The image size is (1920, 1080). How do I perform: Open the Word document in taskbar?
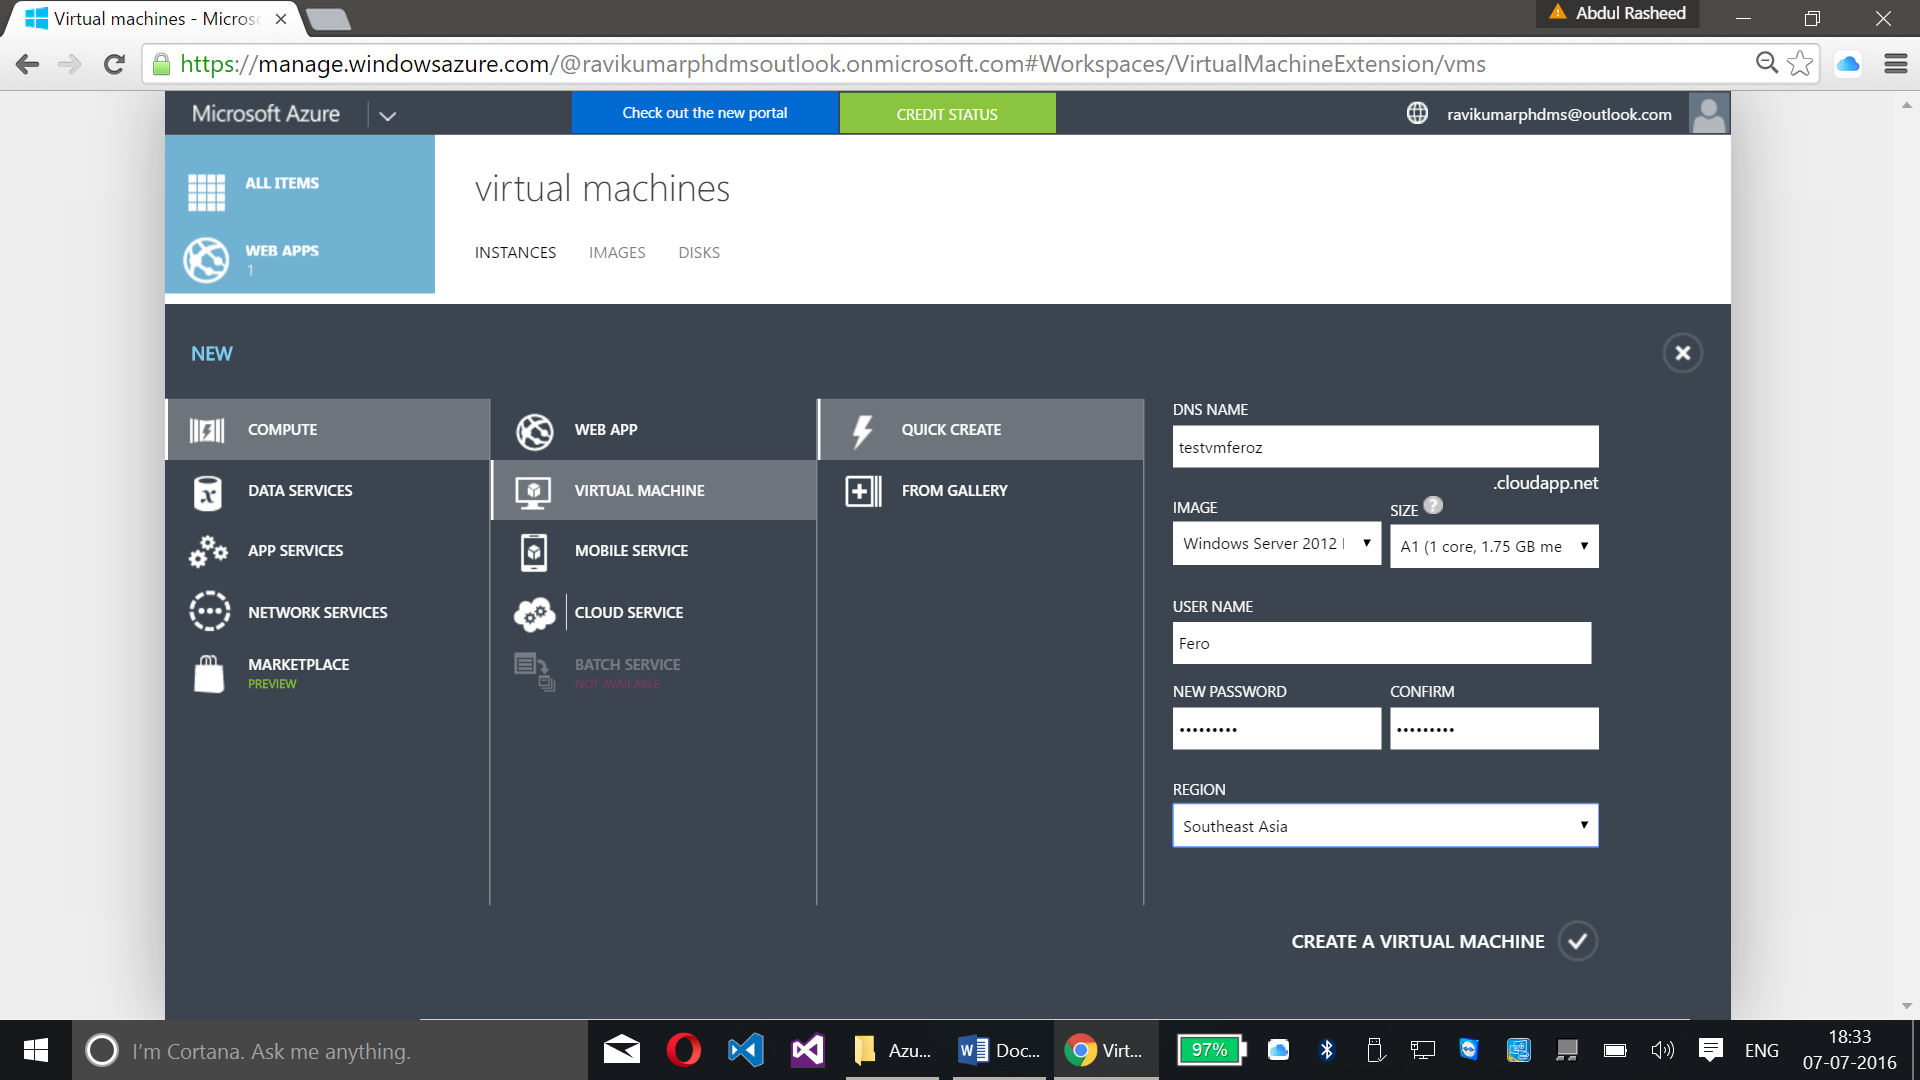point(999,1050)
